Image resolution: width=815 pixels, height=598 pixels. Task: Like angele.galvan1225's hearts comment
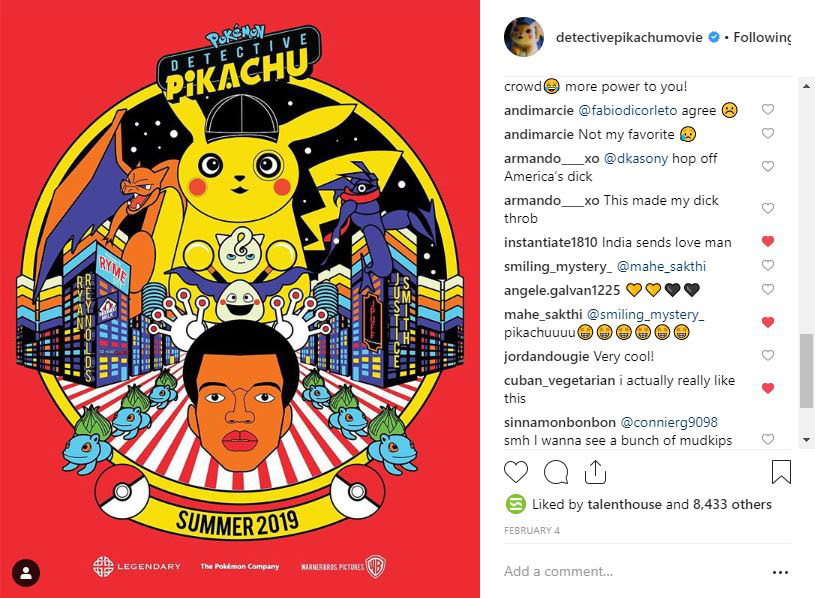(768, 289)
